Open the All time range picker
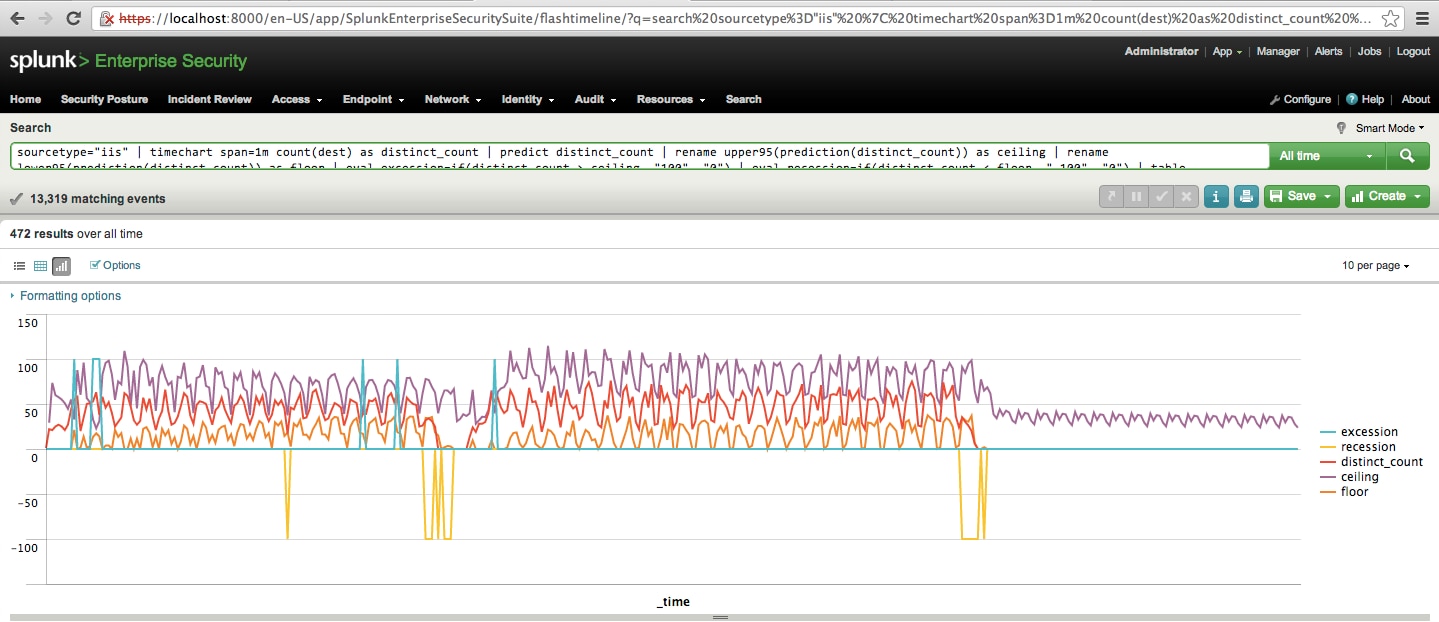Image resolution: width=1439 pixels, height=622 pixels. tap(1327, 156)
